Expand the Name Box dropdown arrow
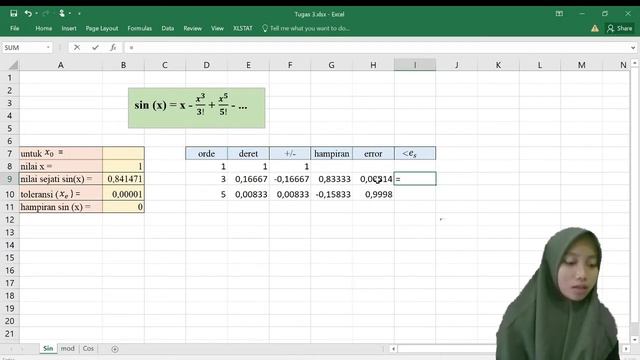The image size is (640, 360). 48,47
